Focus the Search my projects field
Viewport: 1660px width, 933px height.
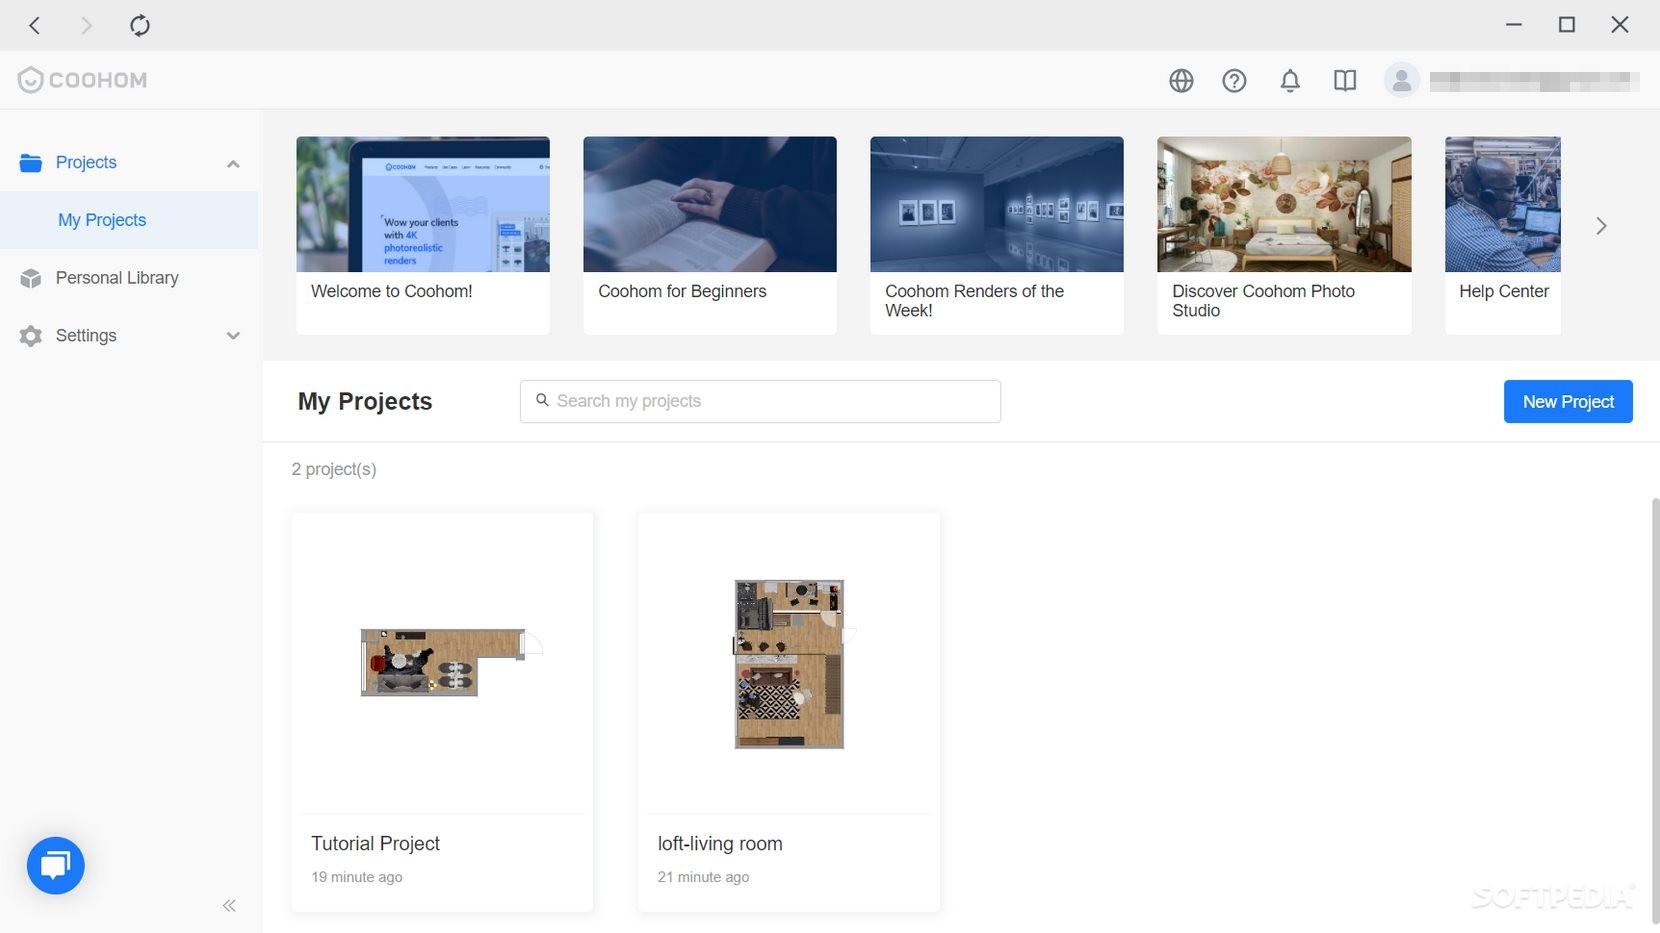click(760, 401)
